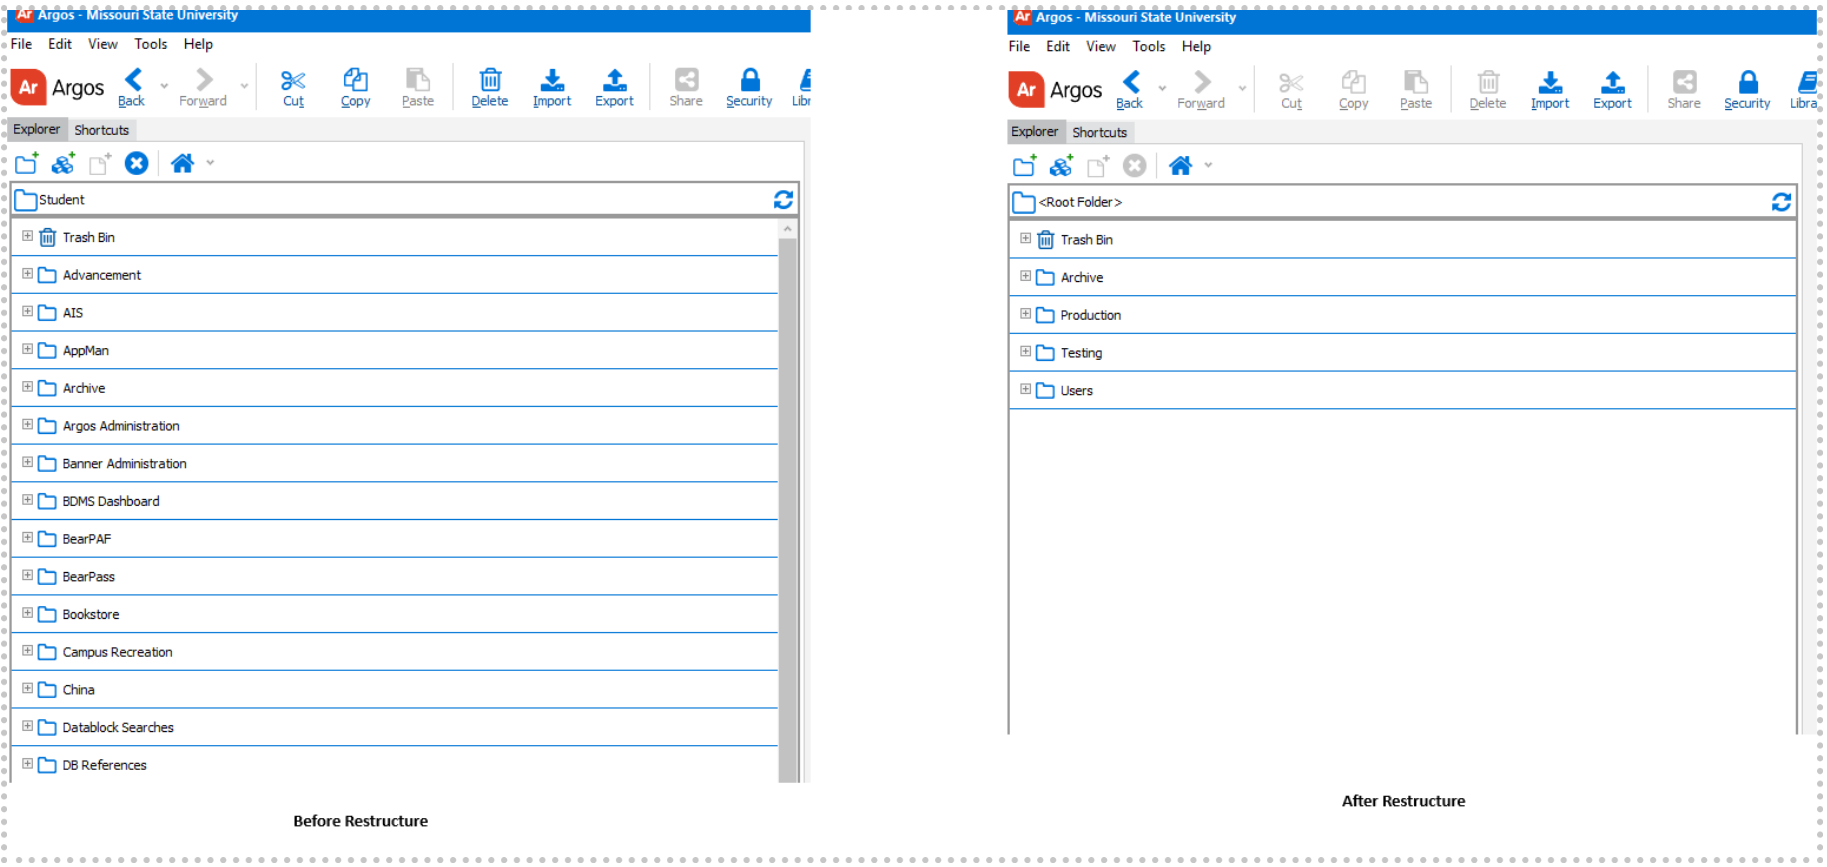The width and height of the screenshot is (1827, 867).
Task: Open the Tools menu in the left window
Action: pyautogui.click(x=151, y=44)
